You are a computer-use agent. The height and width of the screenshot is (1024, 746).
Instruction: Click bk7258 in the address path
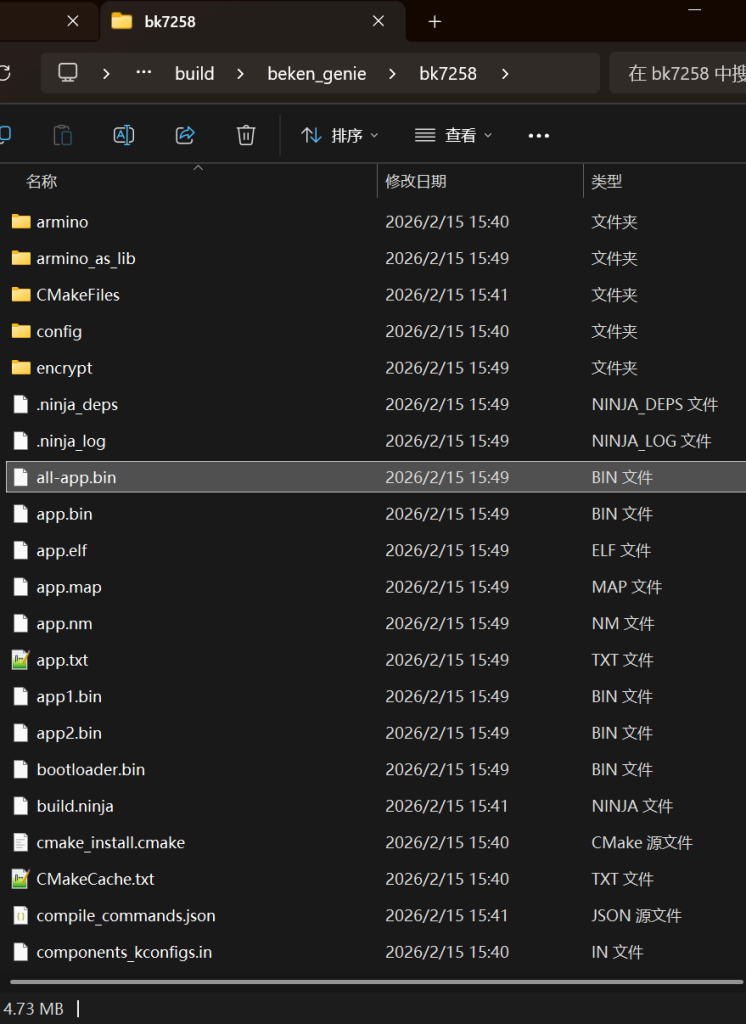448,74
